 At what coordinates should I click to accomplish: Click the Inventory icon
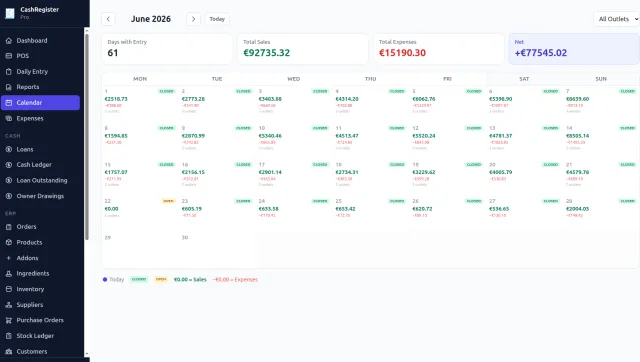(9, 289)
